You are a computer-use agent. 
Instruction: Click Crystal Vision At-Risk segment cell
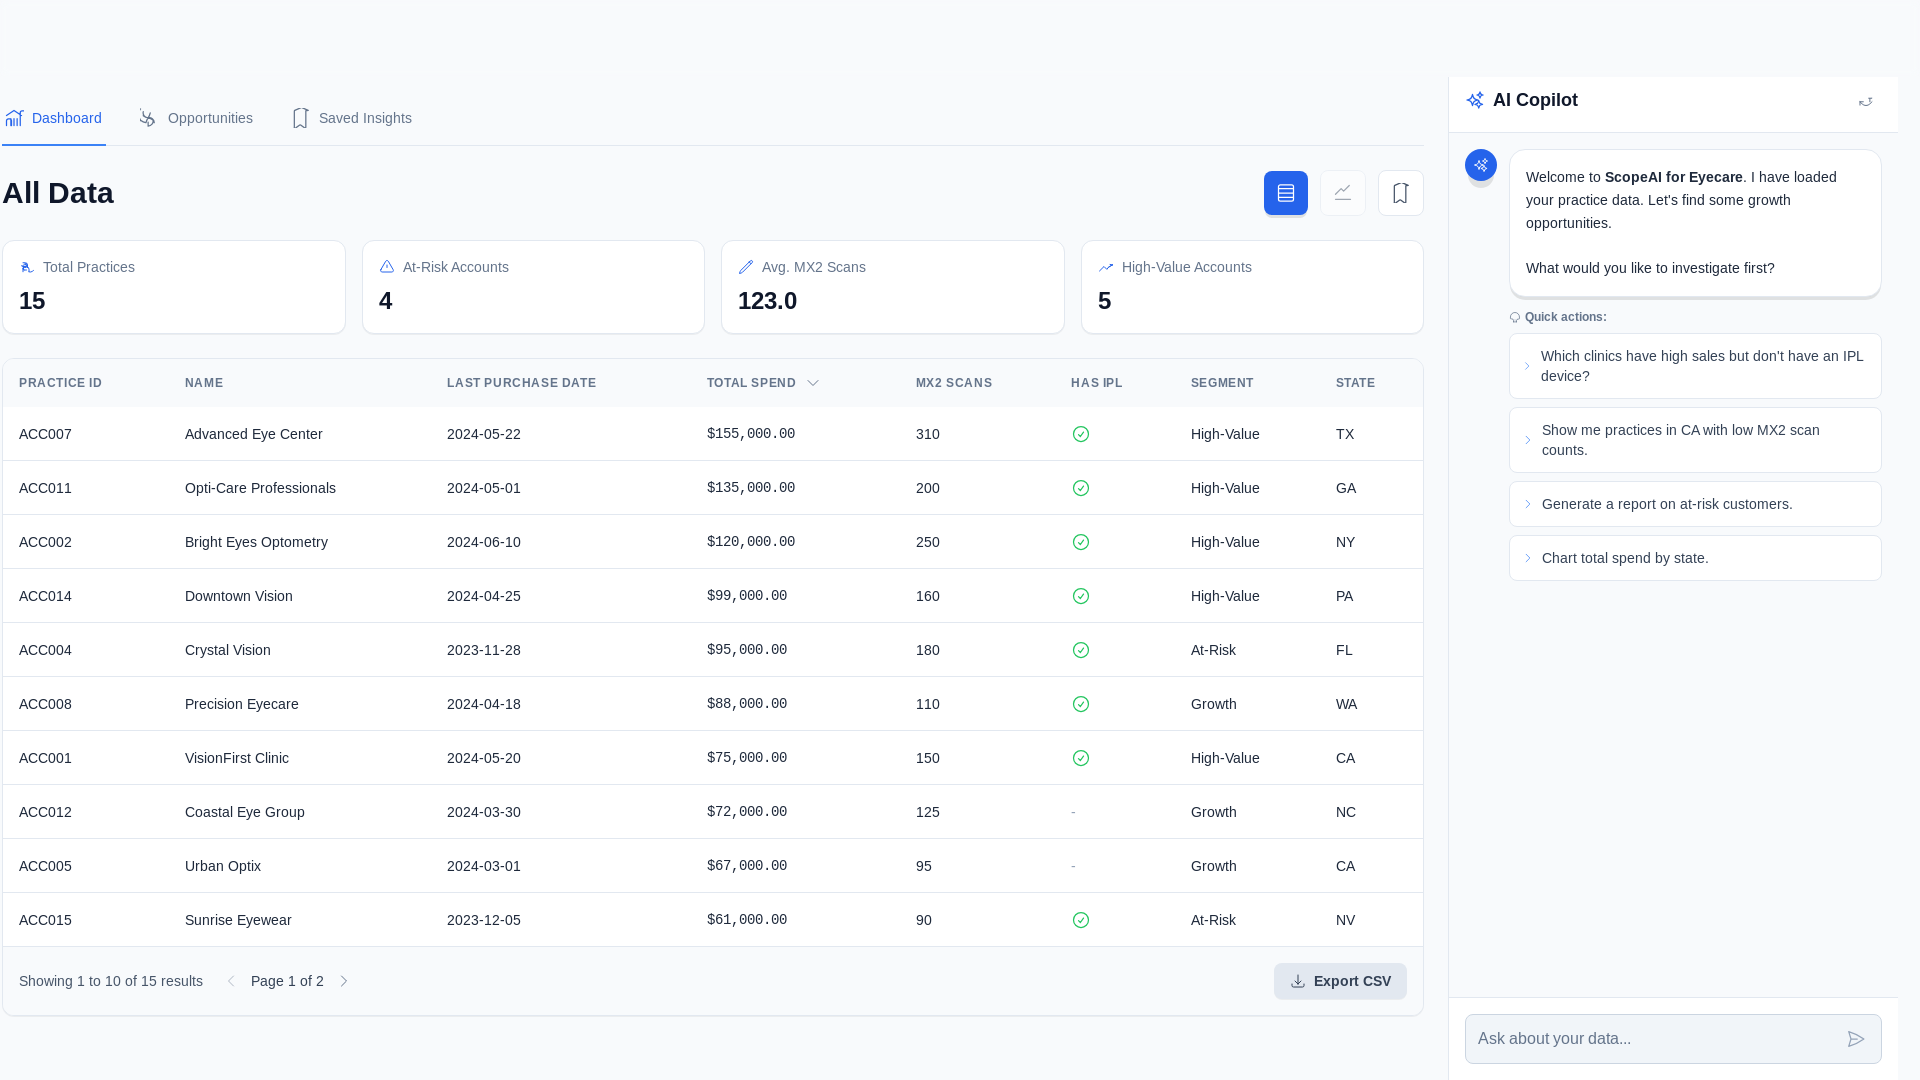[1213, 650]
